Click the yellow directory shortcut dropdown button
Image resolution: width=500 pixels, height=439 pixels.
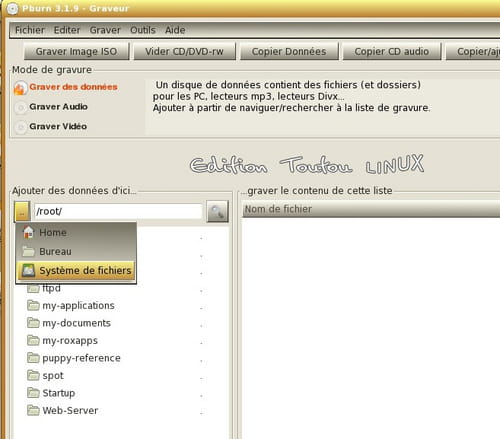pyautogui.click(x=22, y=211)
